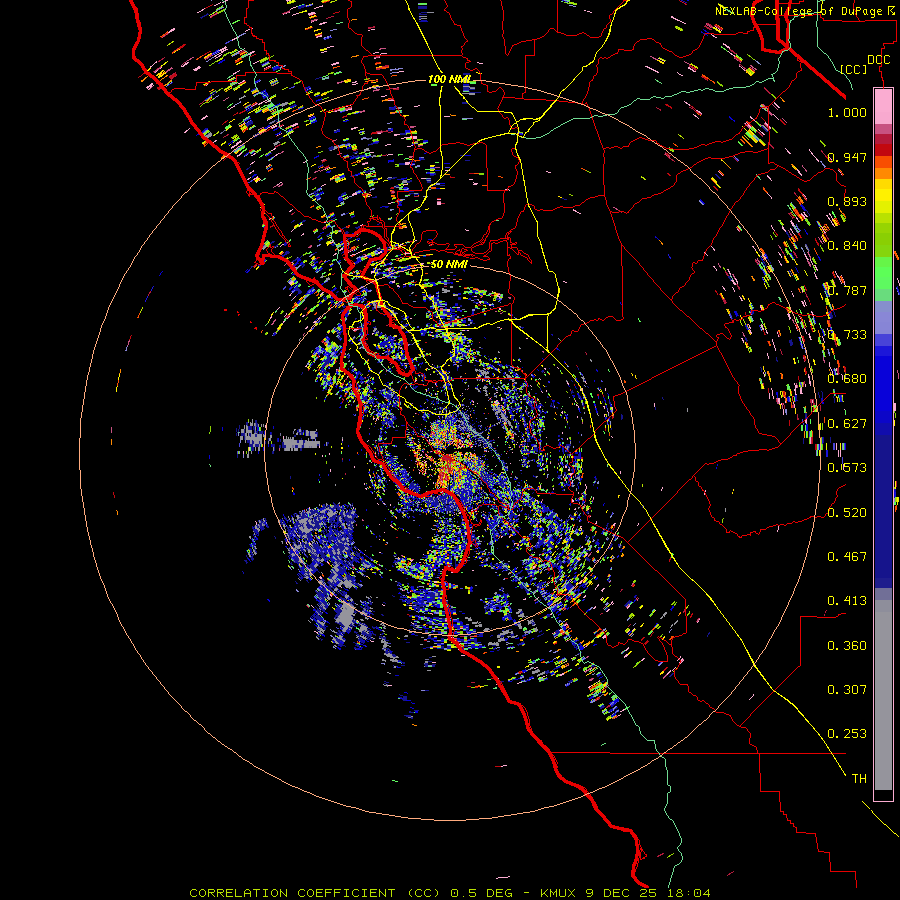Click the 0.253 value on the color scale
Viewport: 900px width, 900px height.
[x=847, y=734]
